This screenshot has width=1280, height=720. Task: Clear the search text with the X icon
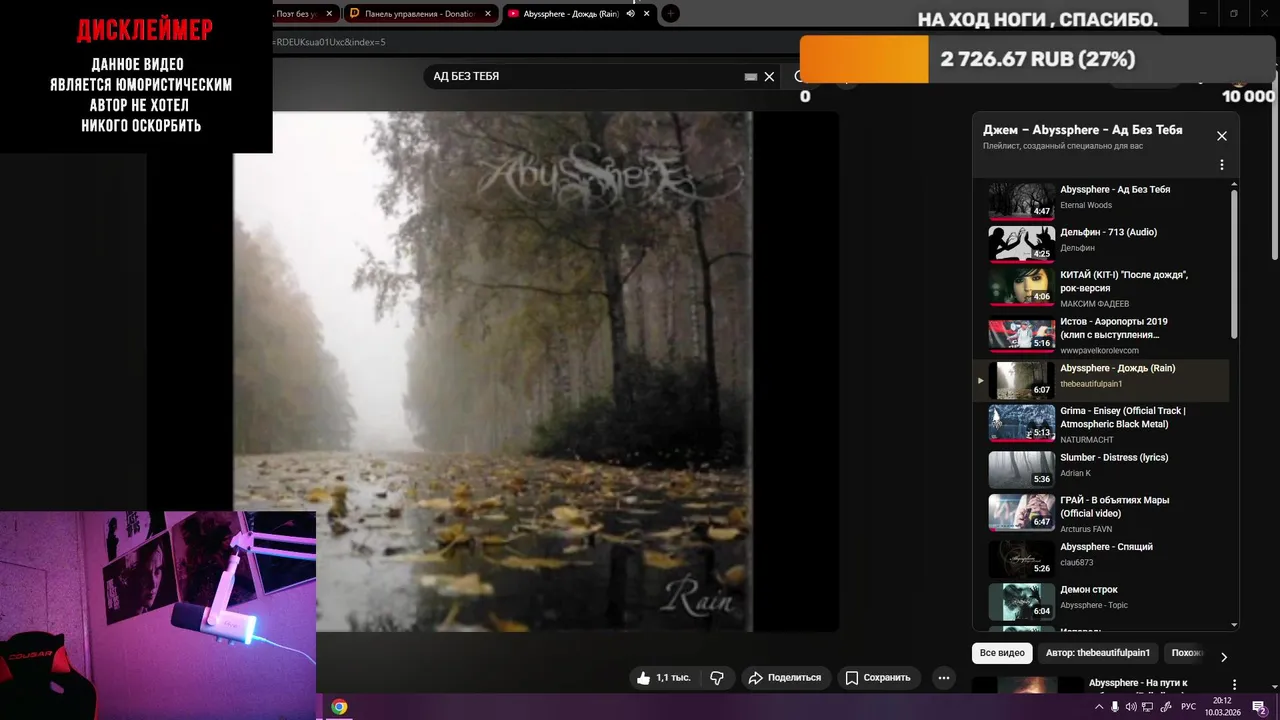click(x=769, y=77)
